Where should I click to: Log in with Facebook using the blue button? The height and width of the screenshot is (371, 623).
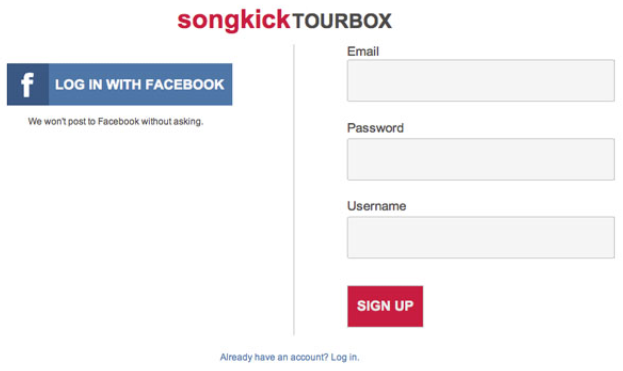point(120,84)
